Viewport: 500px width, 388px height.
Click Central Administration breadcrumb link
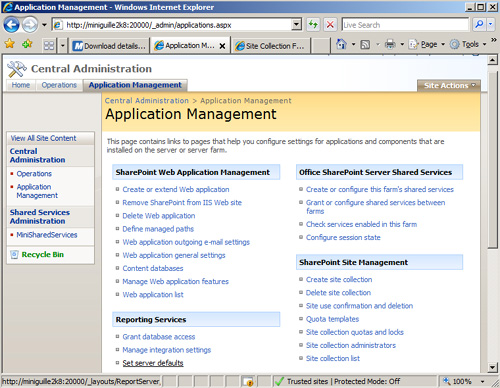click(x=147, y=101)
